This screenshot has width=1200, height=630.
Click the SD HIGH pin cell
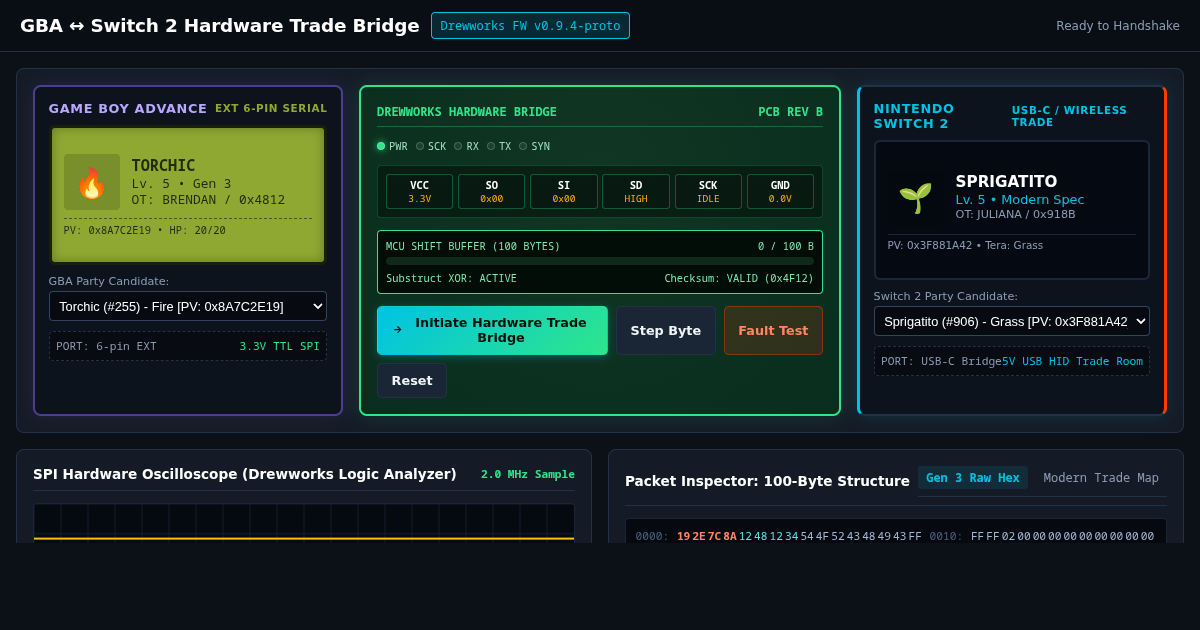[x=636, y=191]
